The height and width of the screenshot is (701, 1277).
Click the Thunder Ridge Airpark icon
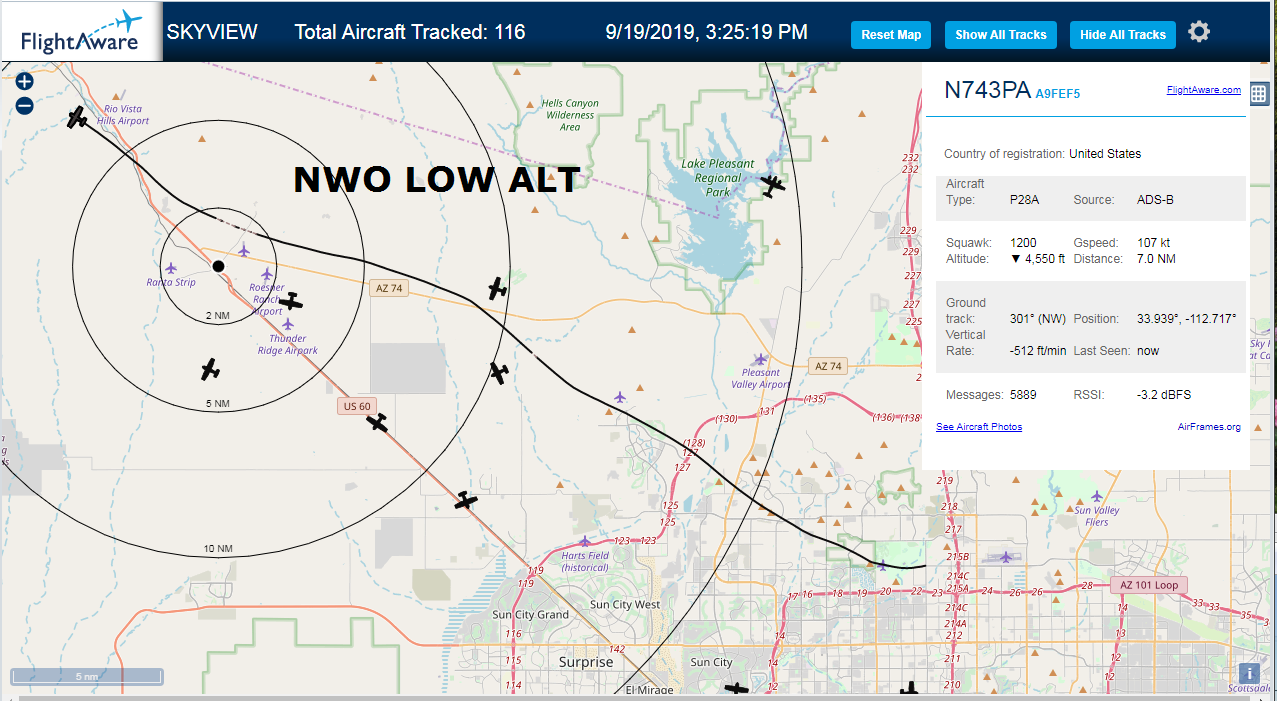288,324
